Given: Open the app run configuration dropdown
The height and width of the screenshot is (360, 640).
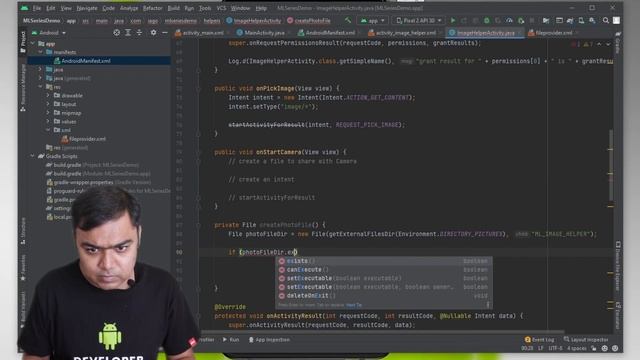Looking at the screenshot, I should [373, 20].
